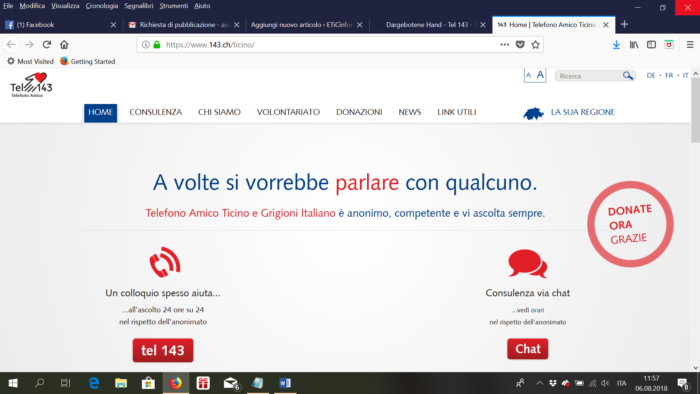The image size is (700, 394).
Task: Click the browser forward arrow
Action: [29, 45]
